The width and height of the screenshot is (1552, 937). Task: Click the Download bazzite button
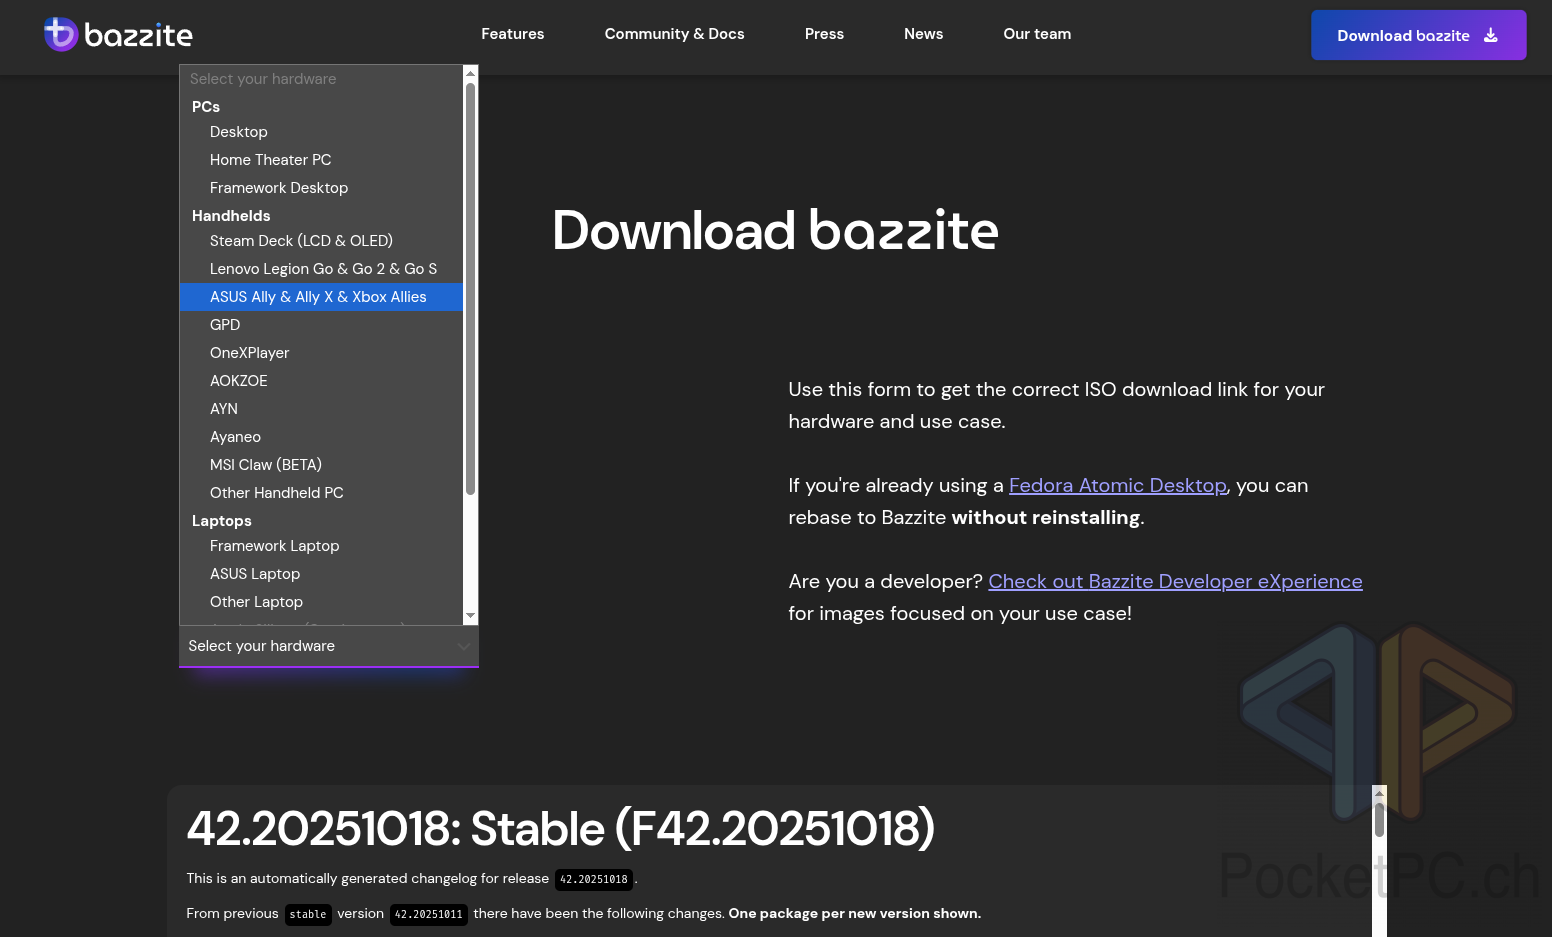1417,35
